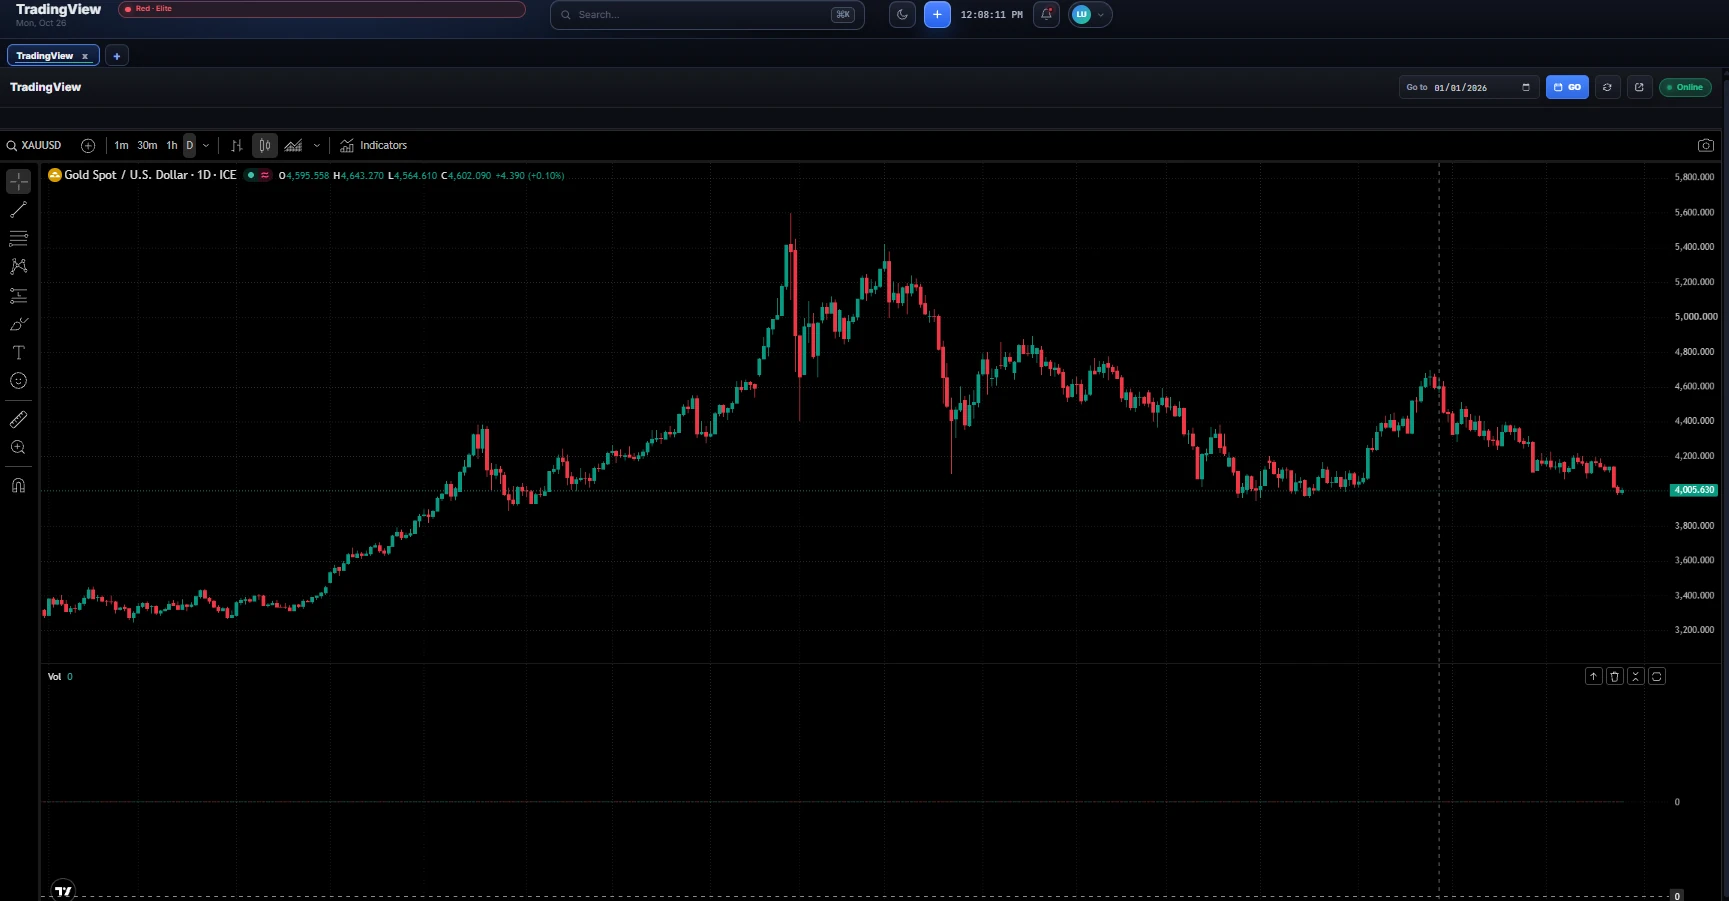Screen dimensions: 1729x901
Task: Switch chart style to candles
Action: click(265, 146)
